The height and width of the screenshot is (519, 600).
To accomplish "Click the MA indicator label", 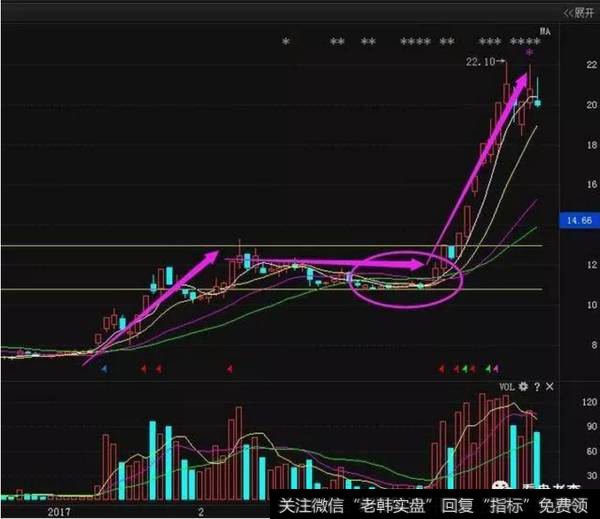I will pos(545,32).
